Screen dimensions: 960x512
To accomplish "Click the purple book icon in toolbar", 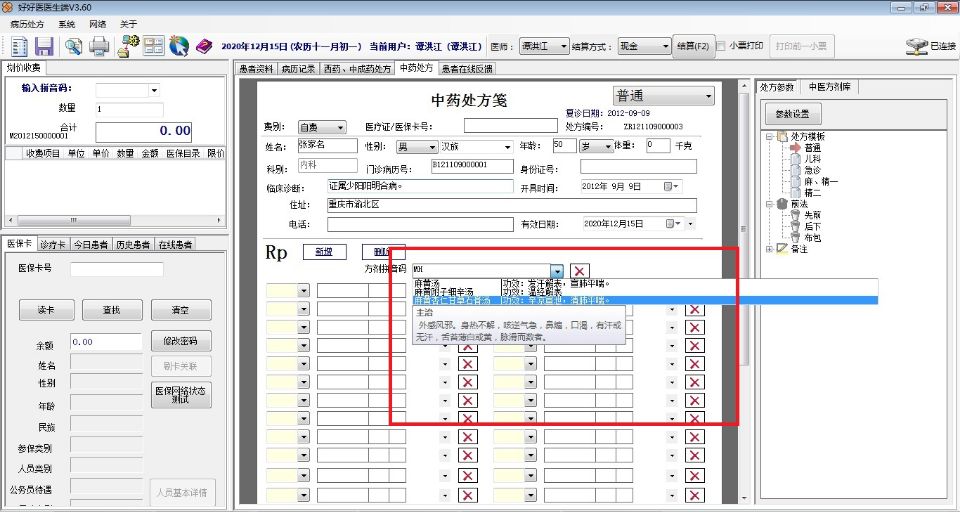I will pyautogui.click(x=204, y=46).
